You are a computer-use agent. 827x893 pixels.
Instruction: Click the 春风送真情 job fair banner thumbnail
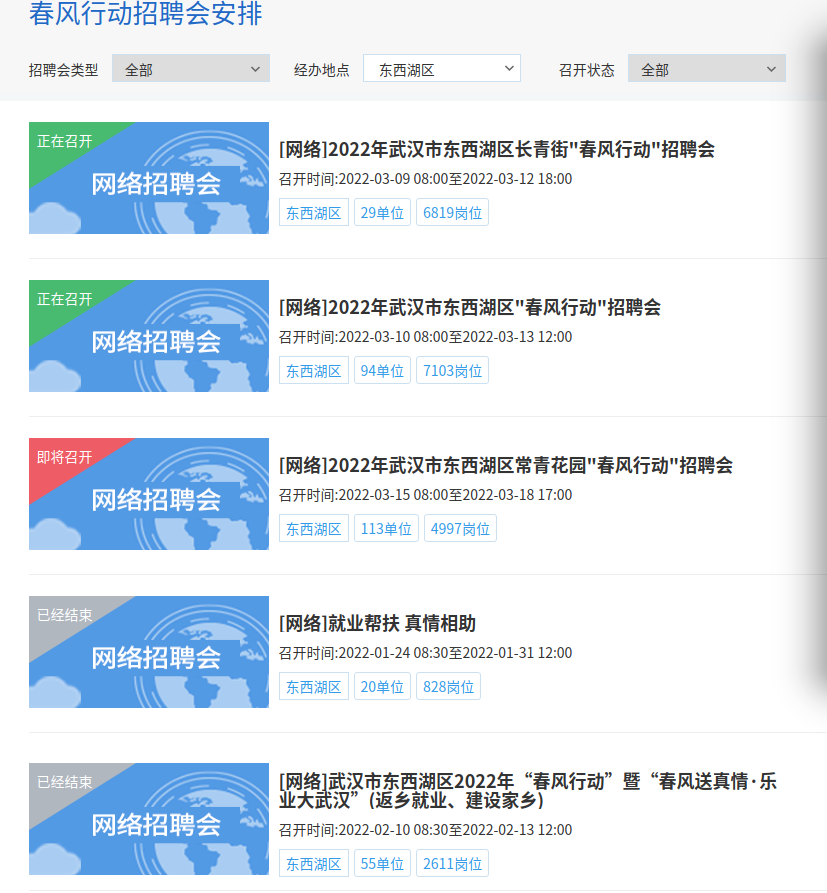[x=149, y=819]
